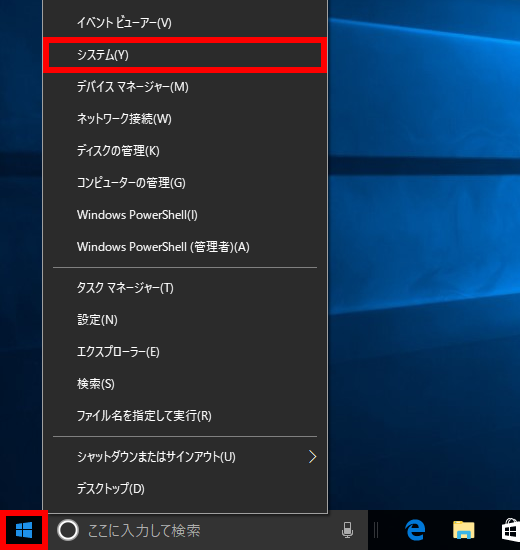Viewport: 520px width, 550px height.
Task: Open Microsoft Edge from the taskbar
Action: [x=415, y=530]
